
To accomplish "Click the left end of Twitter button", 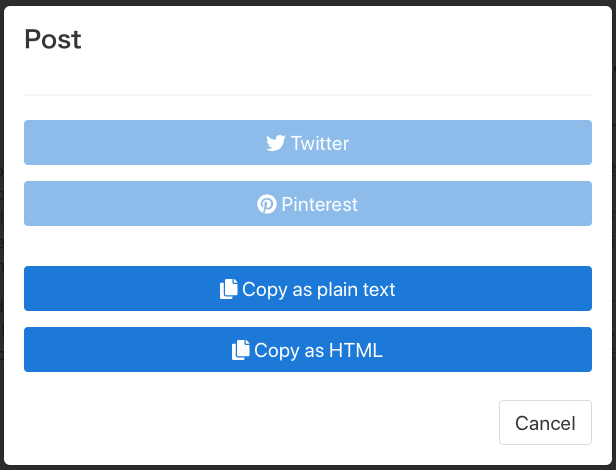I will (x=39, y=143).
